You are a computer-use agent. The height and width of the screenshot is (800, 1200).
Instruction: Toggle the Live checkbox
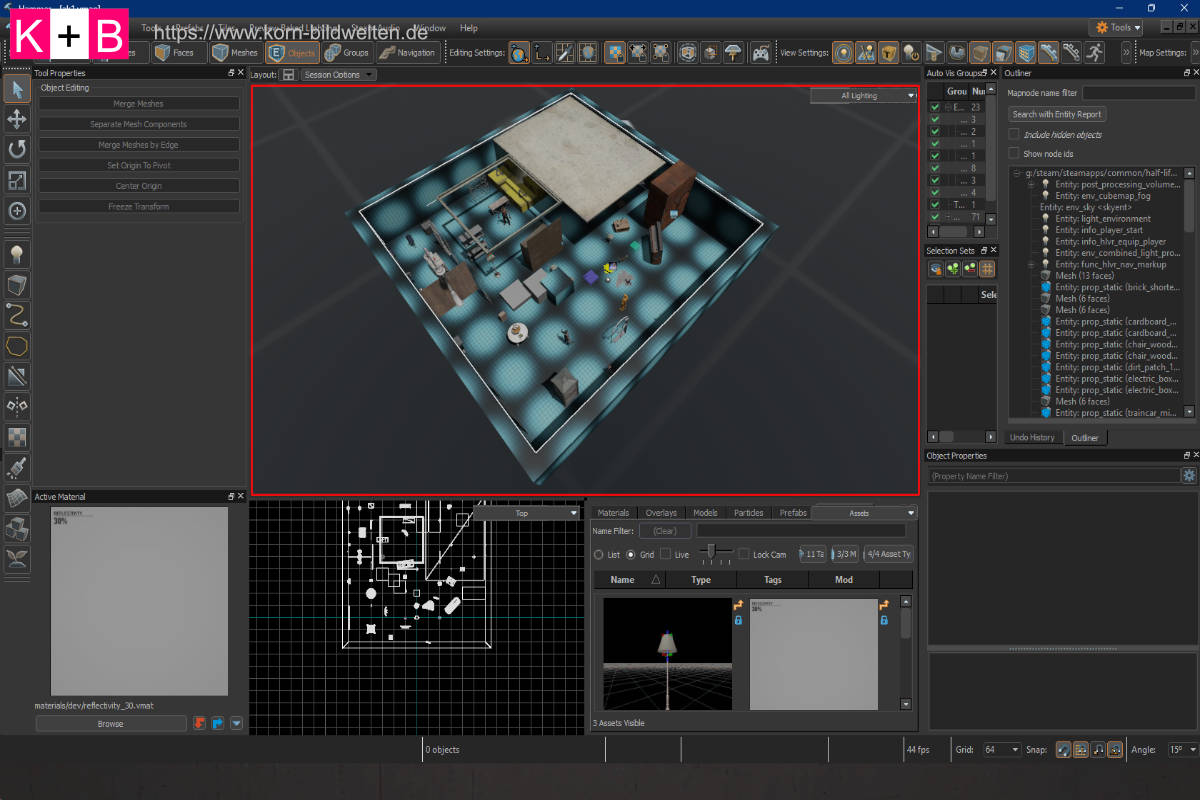click(x=666, y=554)
